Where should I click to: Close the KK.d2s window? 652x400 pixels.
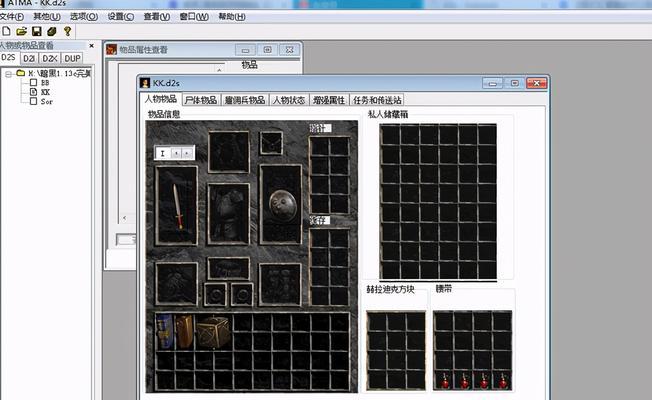[536, 83]
